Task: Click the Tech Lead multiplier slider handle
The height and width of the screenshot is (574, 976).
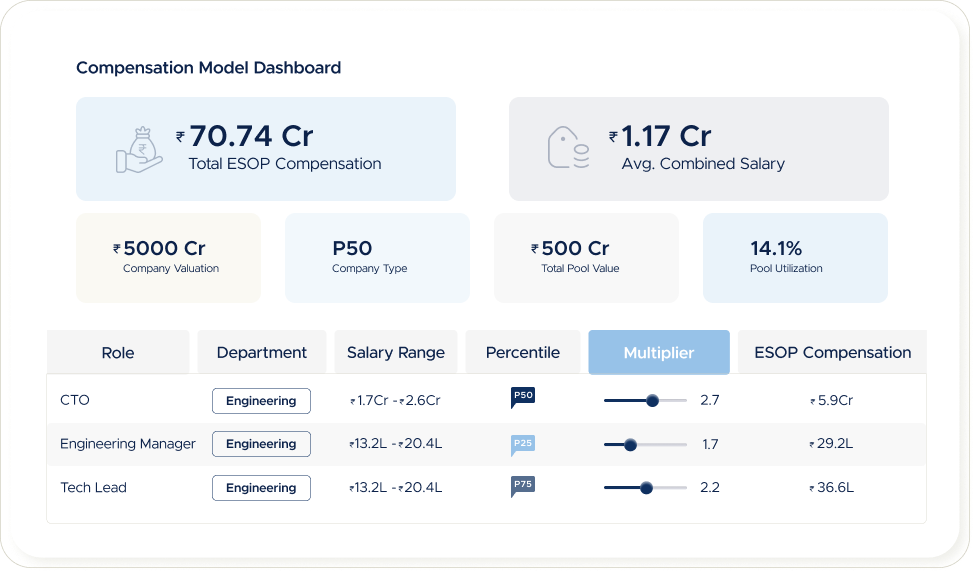Action: (646, 488)
